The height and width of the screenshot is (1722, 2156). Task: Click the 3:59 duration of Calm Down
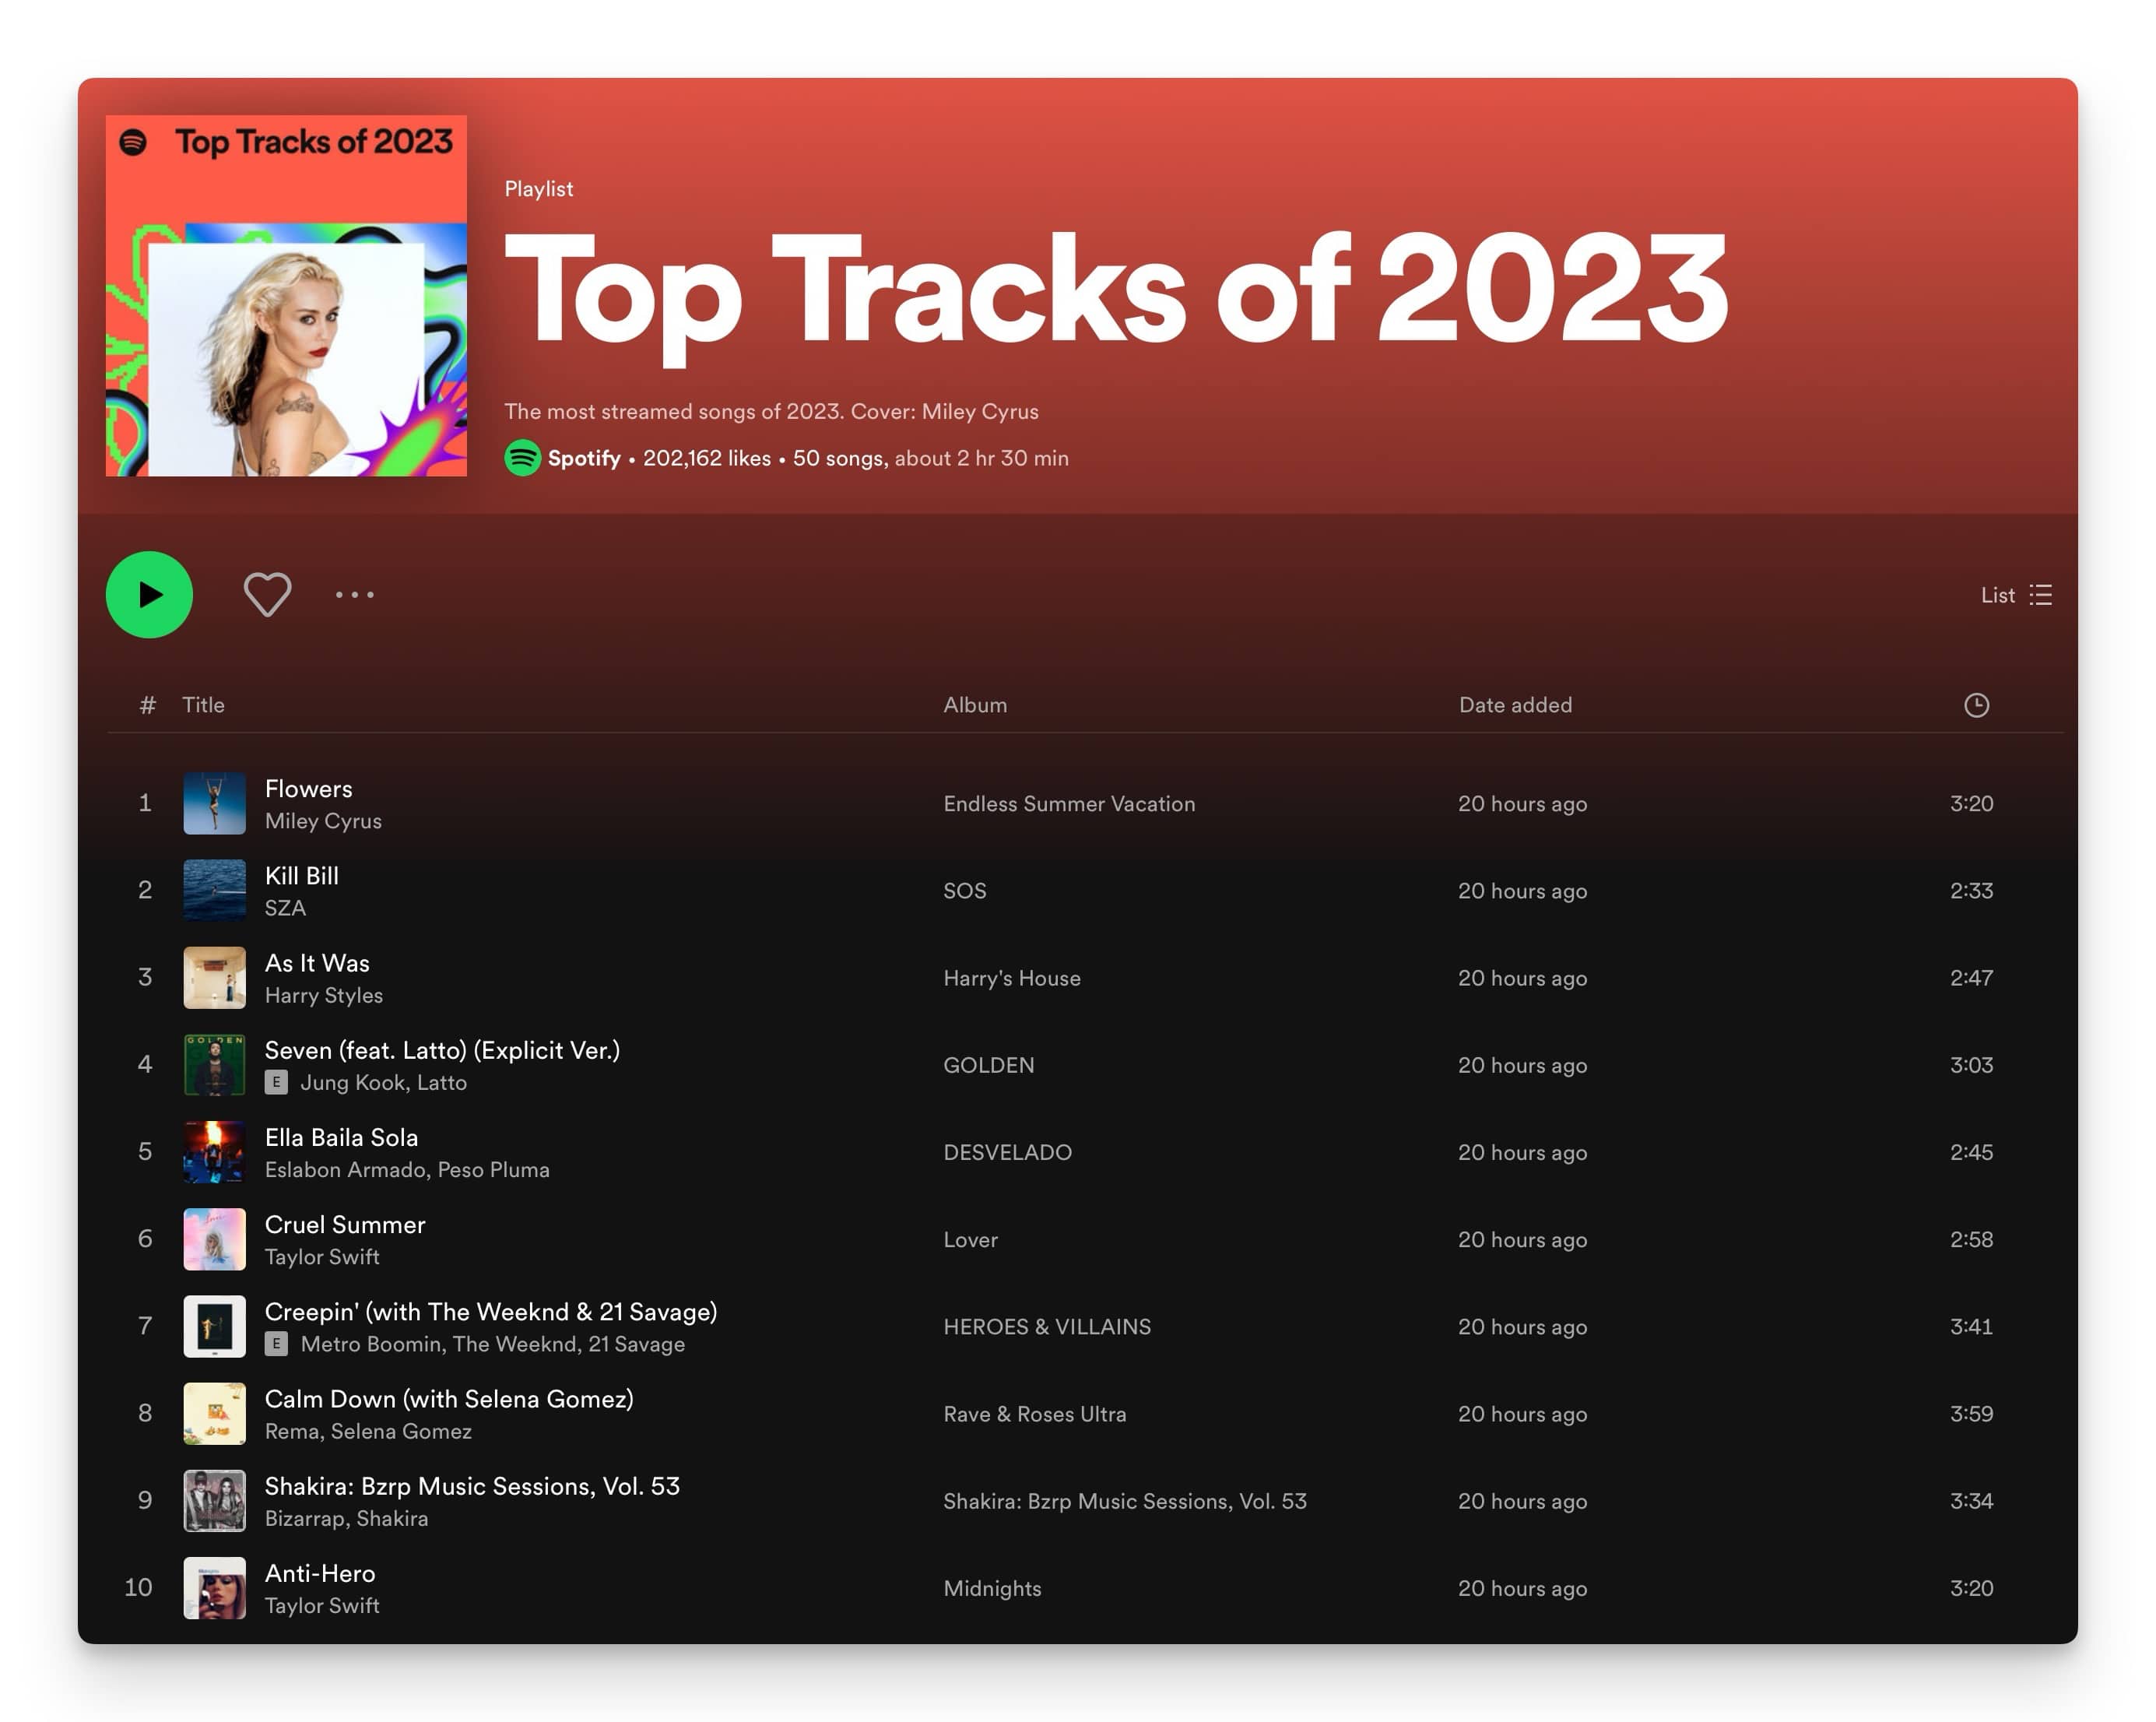click(1971, 1413)
